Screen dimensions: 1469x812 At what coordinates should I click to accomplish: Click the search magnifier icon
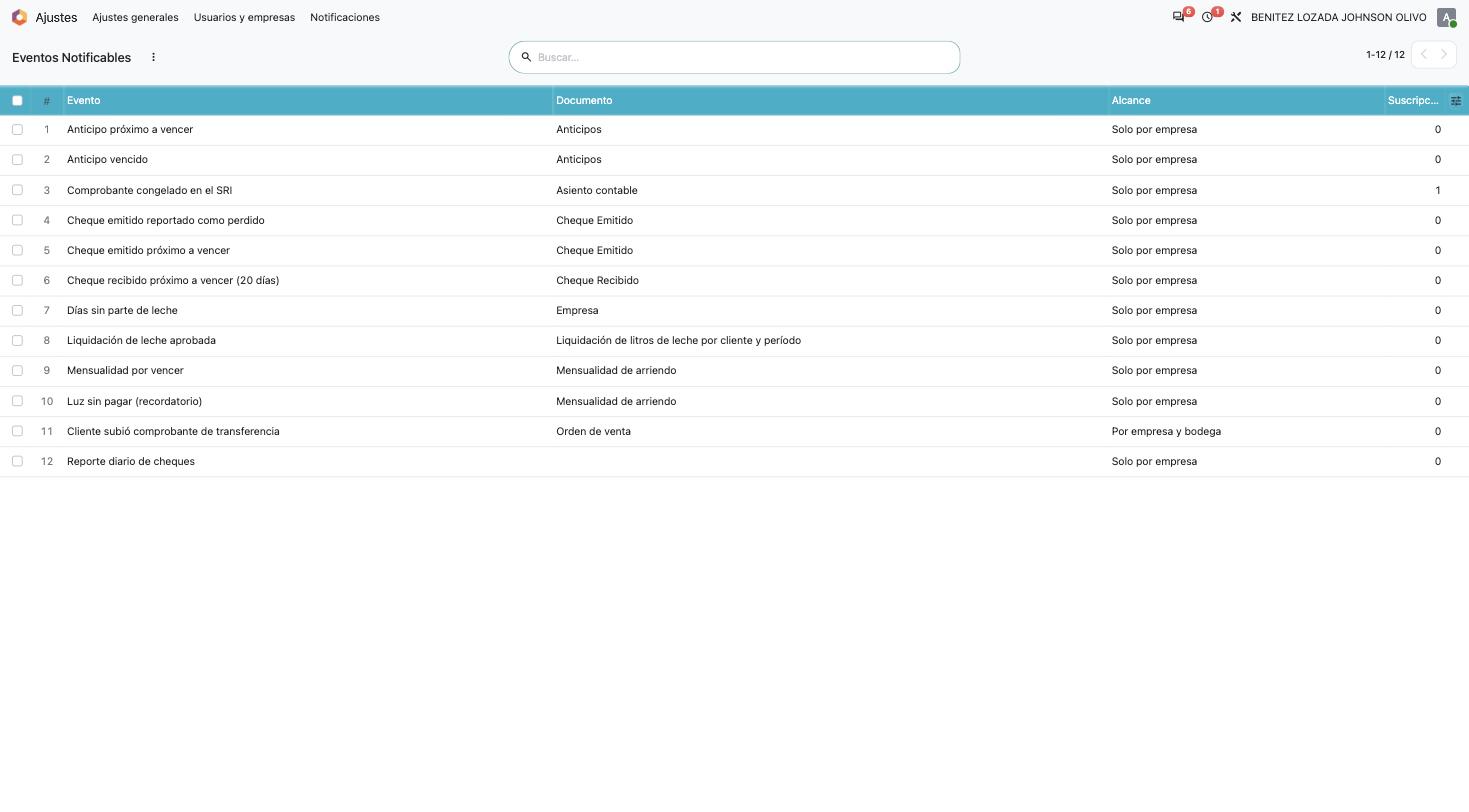[526, 57]
